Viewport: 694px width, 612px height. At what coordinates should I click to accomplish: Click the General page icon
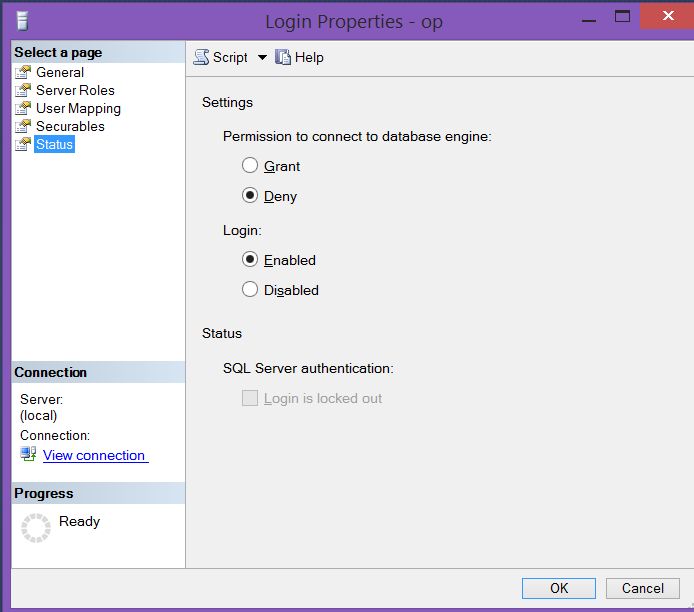click(x=23, y=72)
